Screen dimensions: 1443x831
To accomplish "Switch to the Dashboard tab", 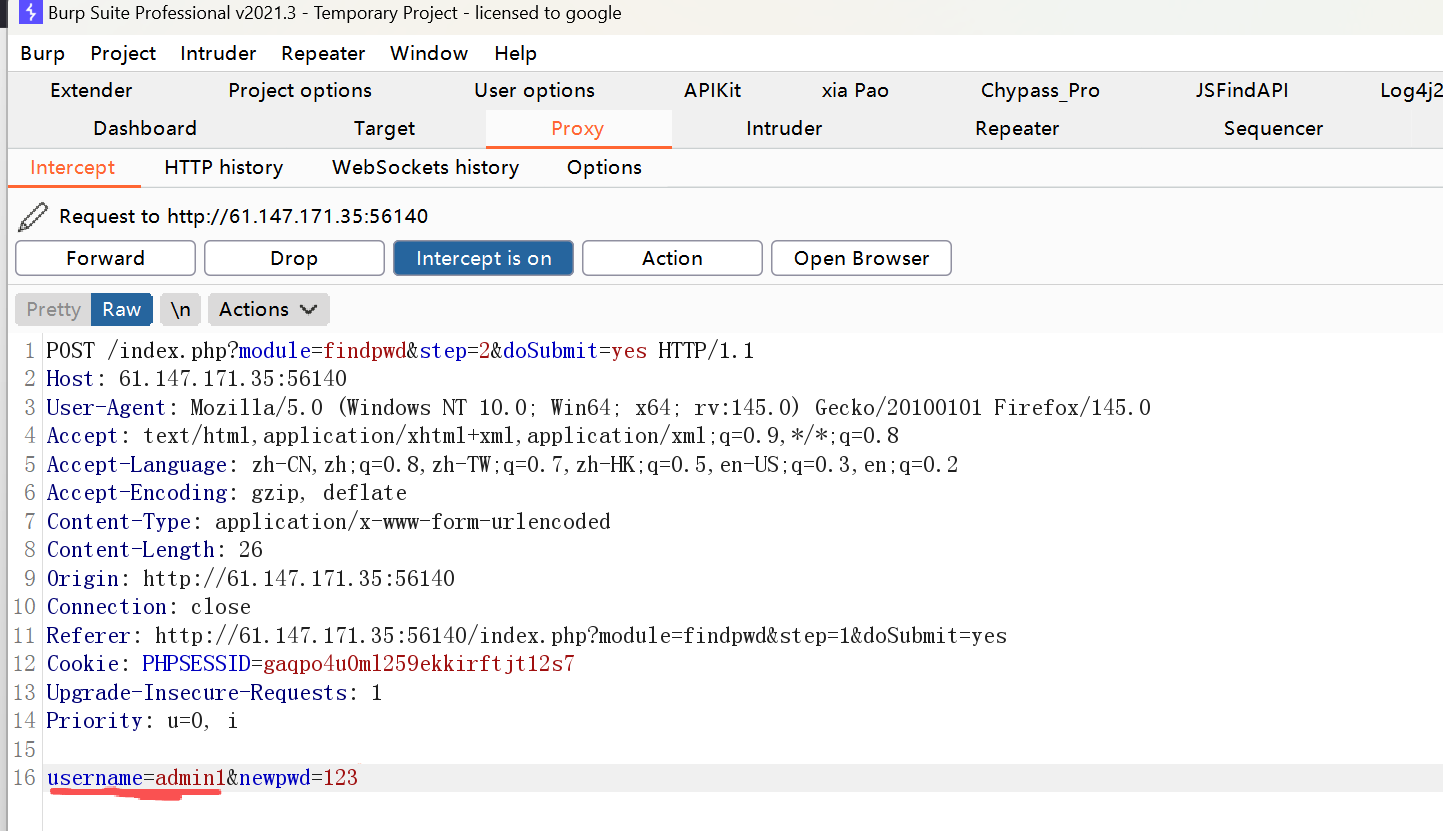I will pyautogui.click(x=145, y=129).
